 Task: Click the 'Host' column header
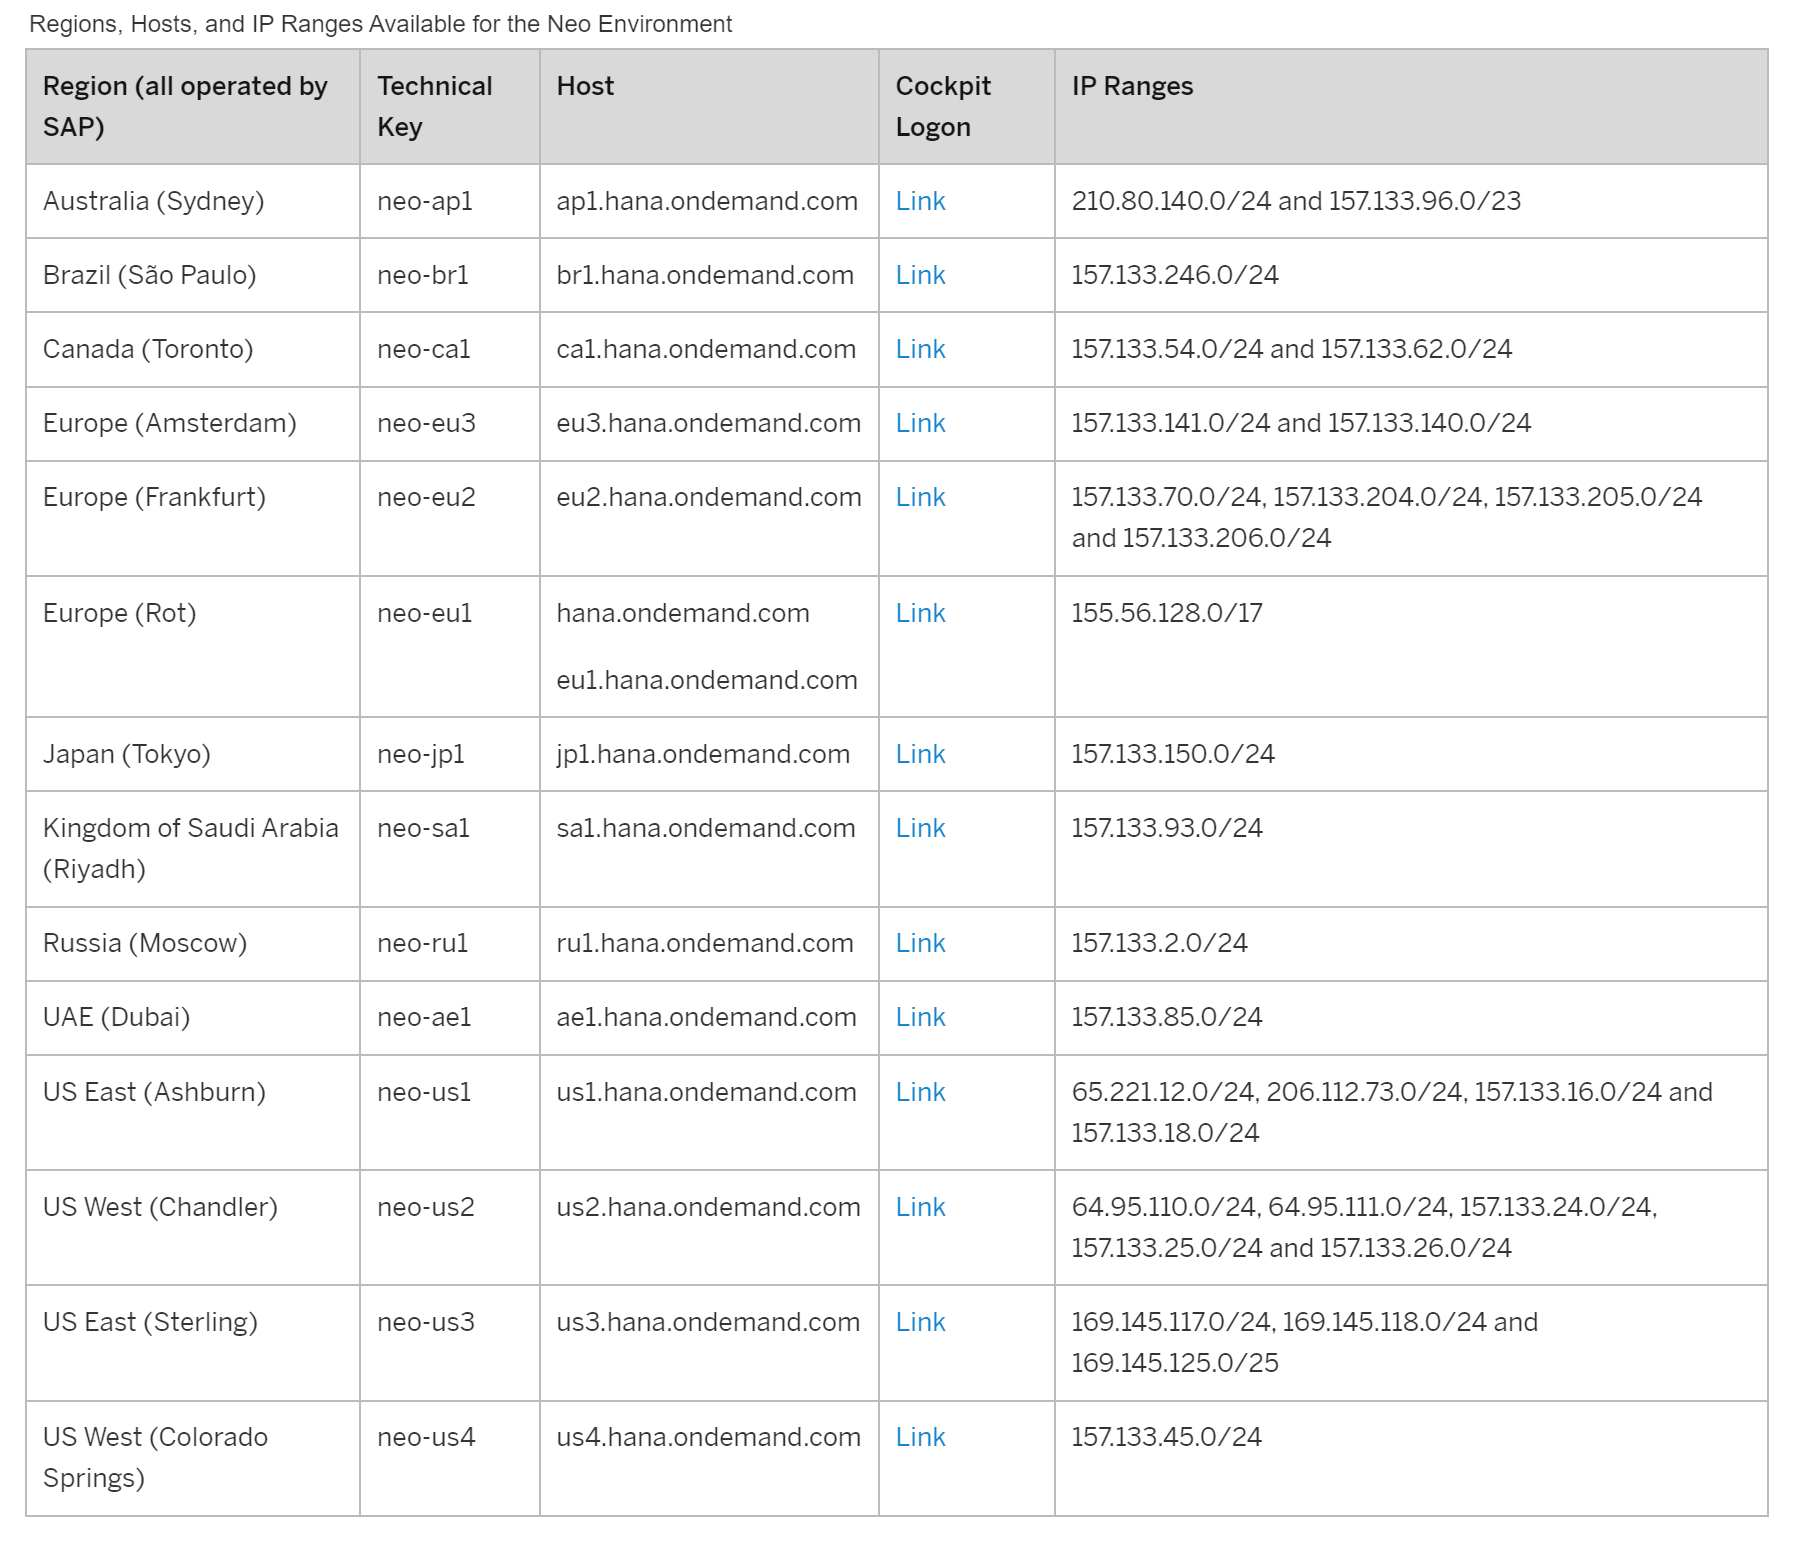click(709, 106)
